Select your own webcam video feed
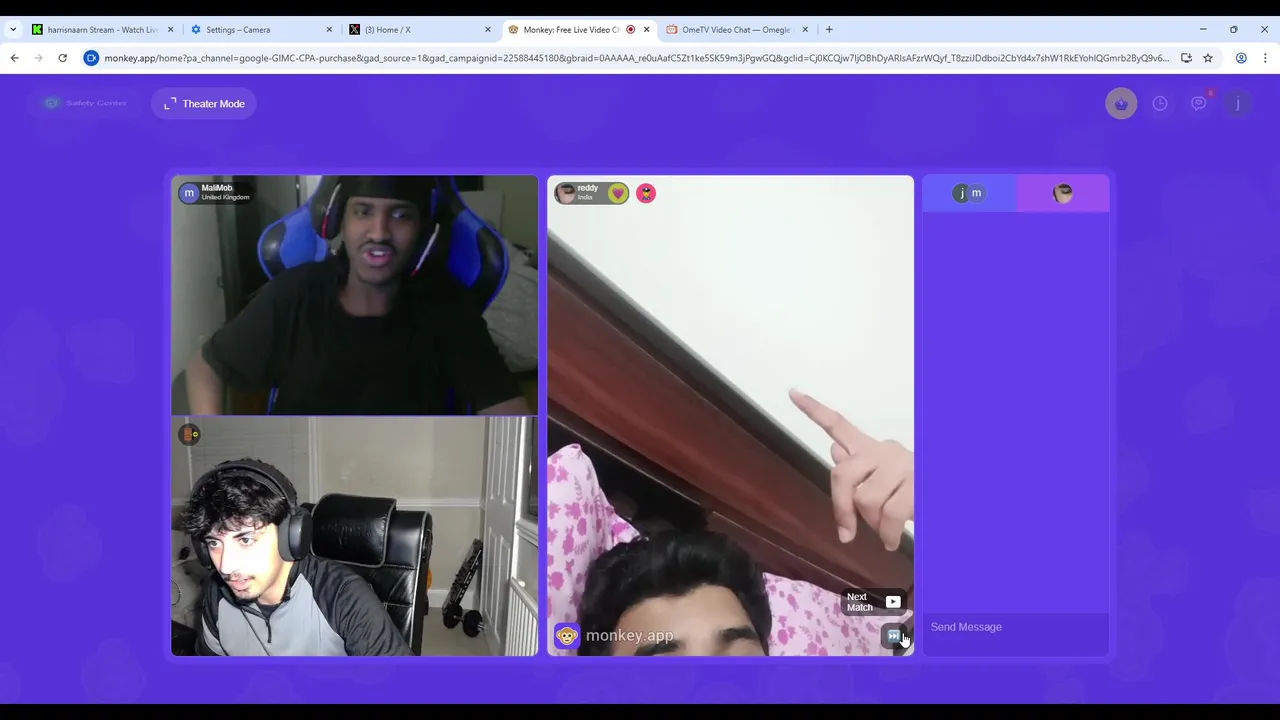Screen dimensions: 1280x720 [354, 536]
